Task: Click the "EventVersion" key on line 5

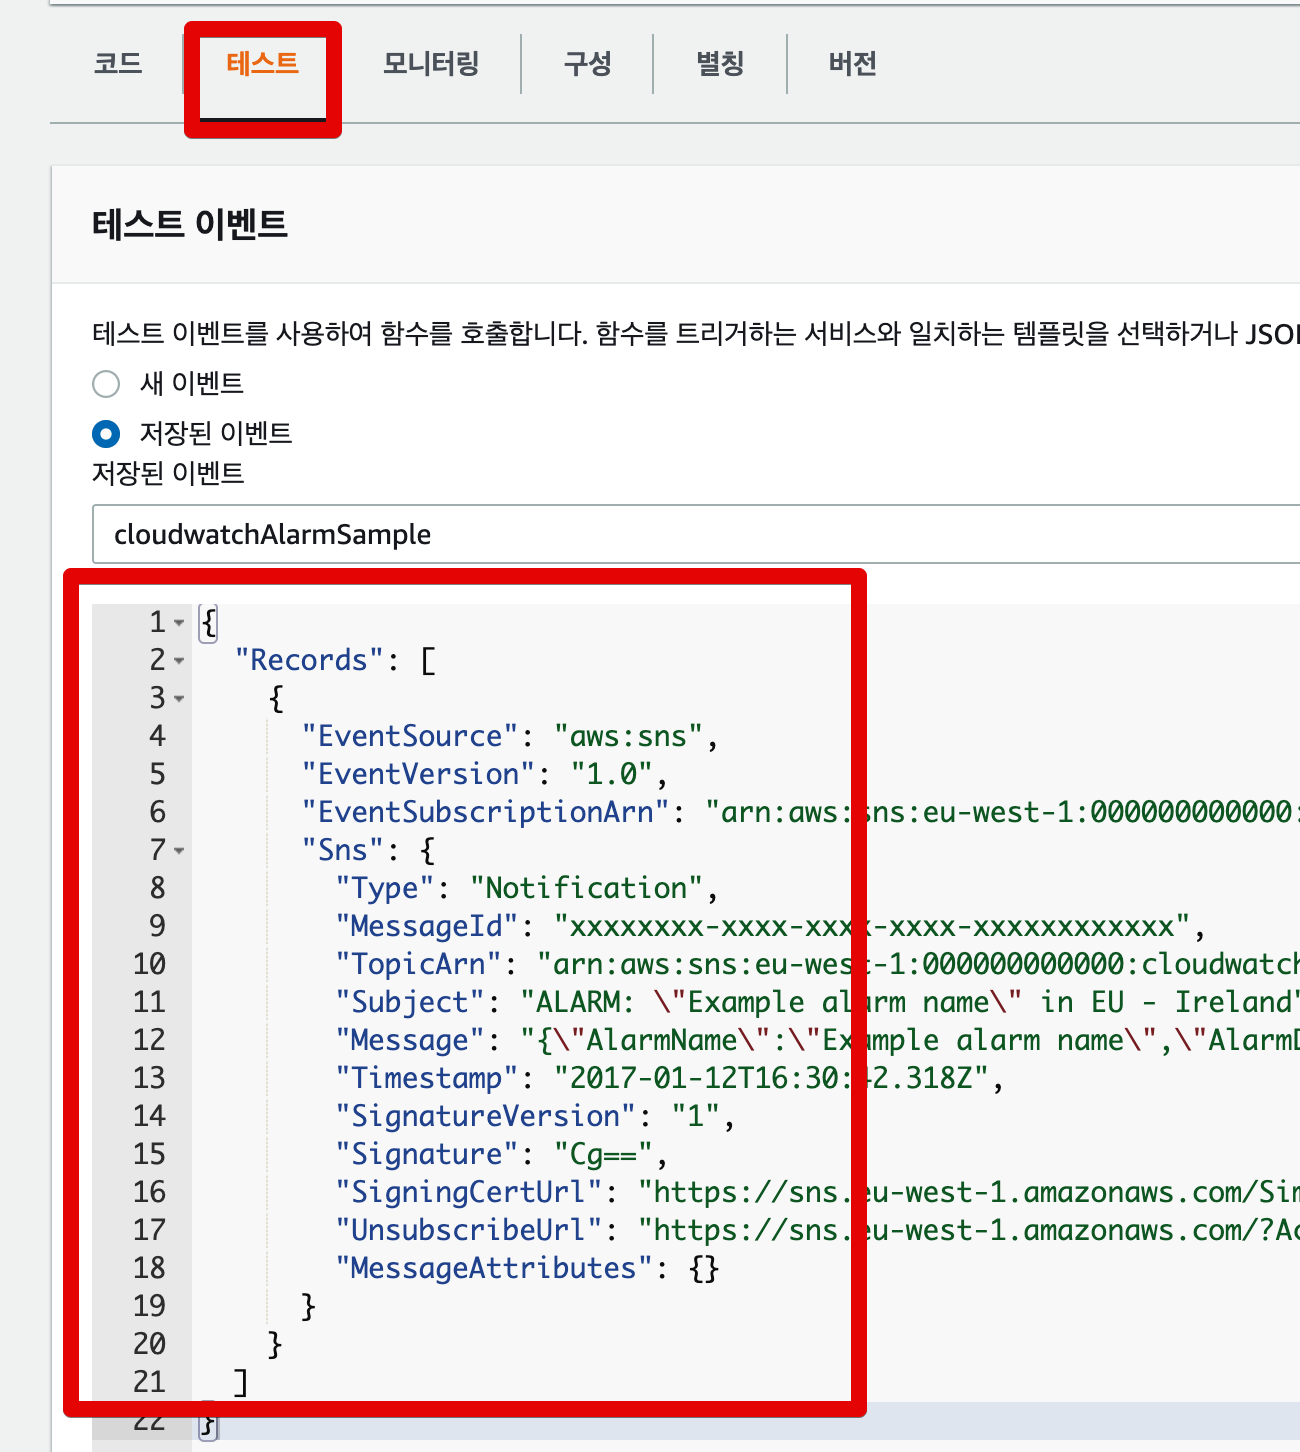Action: (x=419, y=775)
